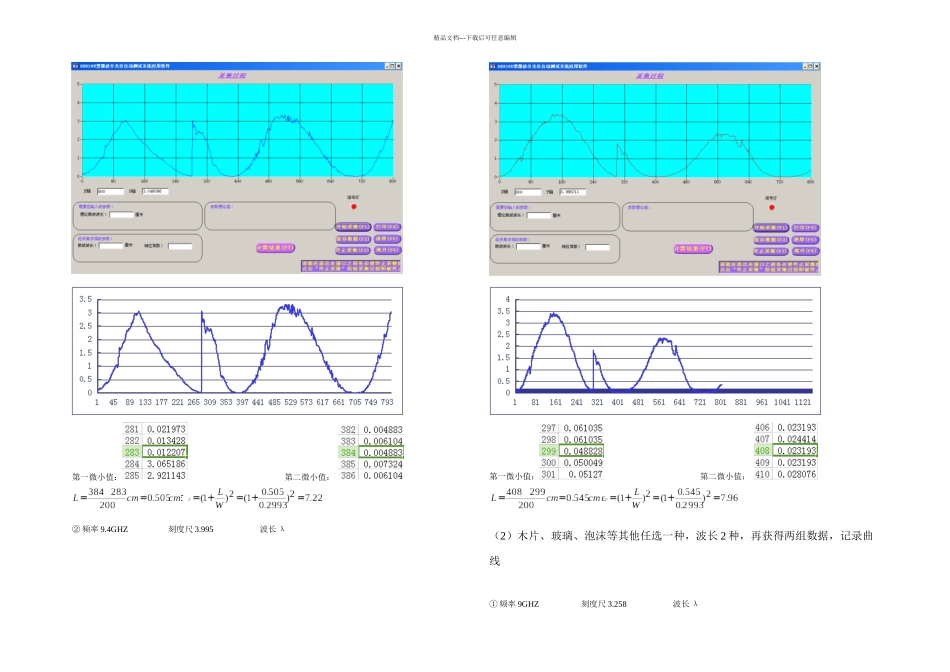Click 打印 (F4) button in left window
Screen dimensions: 950x672
click(x=387, y=227)
